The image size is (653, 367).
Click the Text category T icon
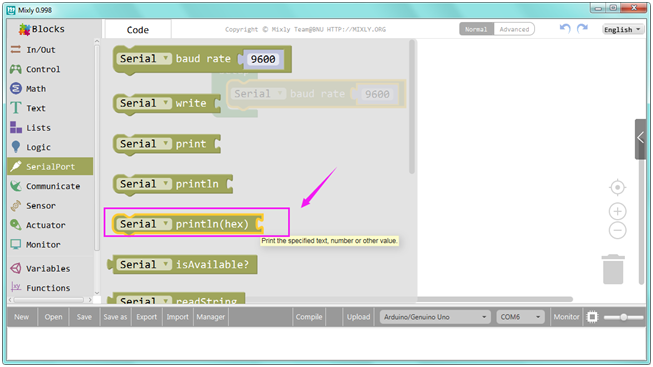click(15, 108)
